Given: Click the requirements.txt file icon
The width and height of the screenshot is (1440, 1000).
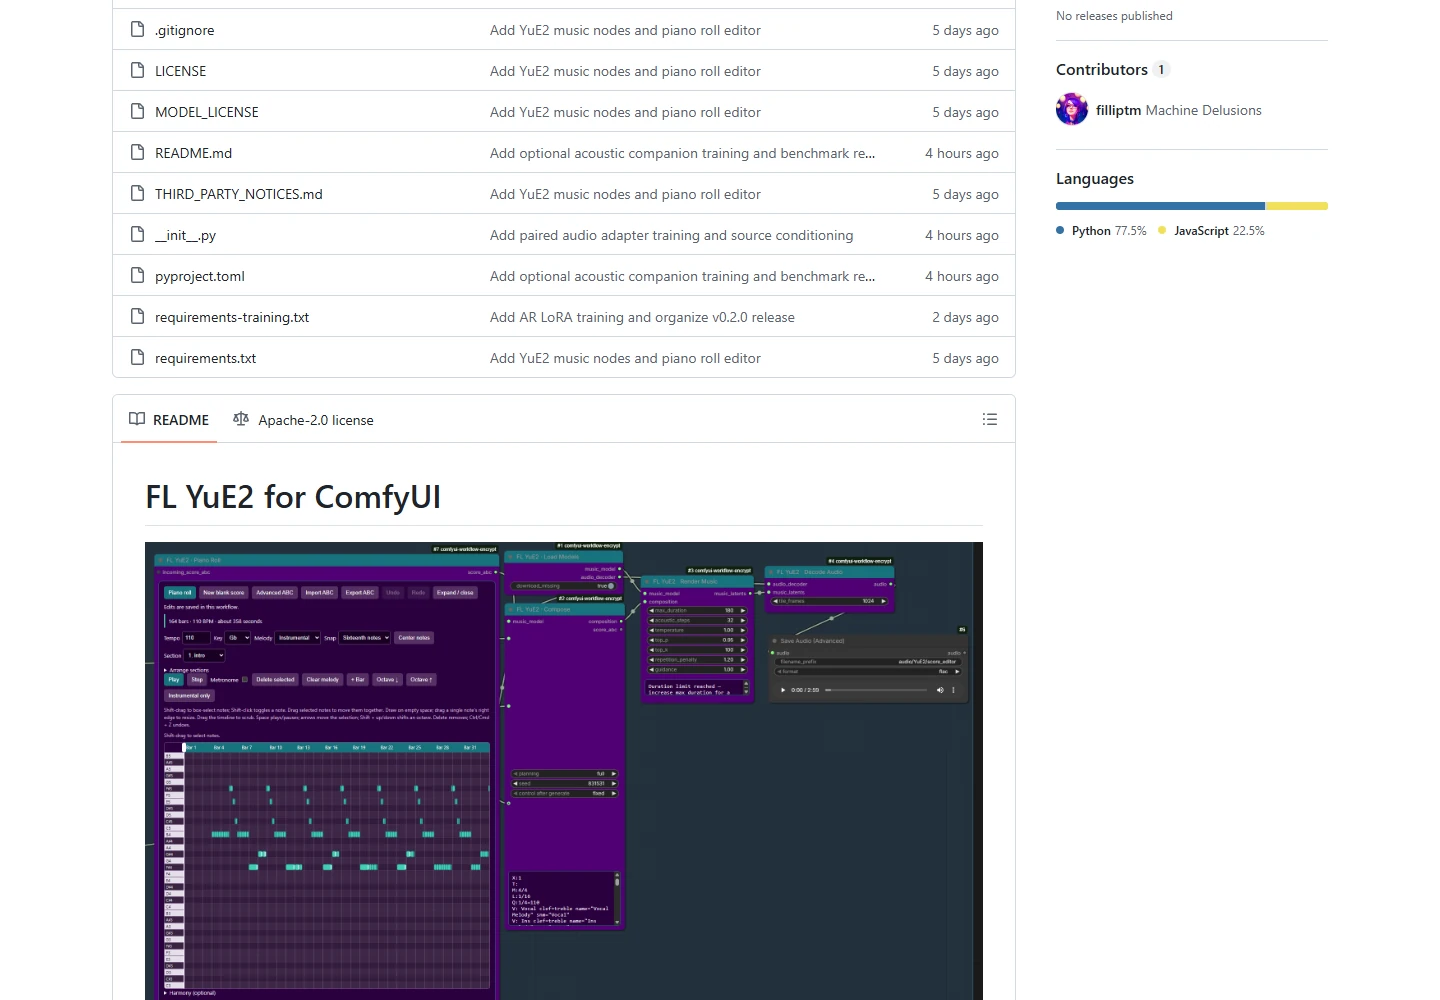Looking at the screenshot, I should tap(138, 358).
